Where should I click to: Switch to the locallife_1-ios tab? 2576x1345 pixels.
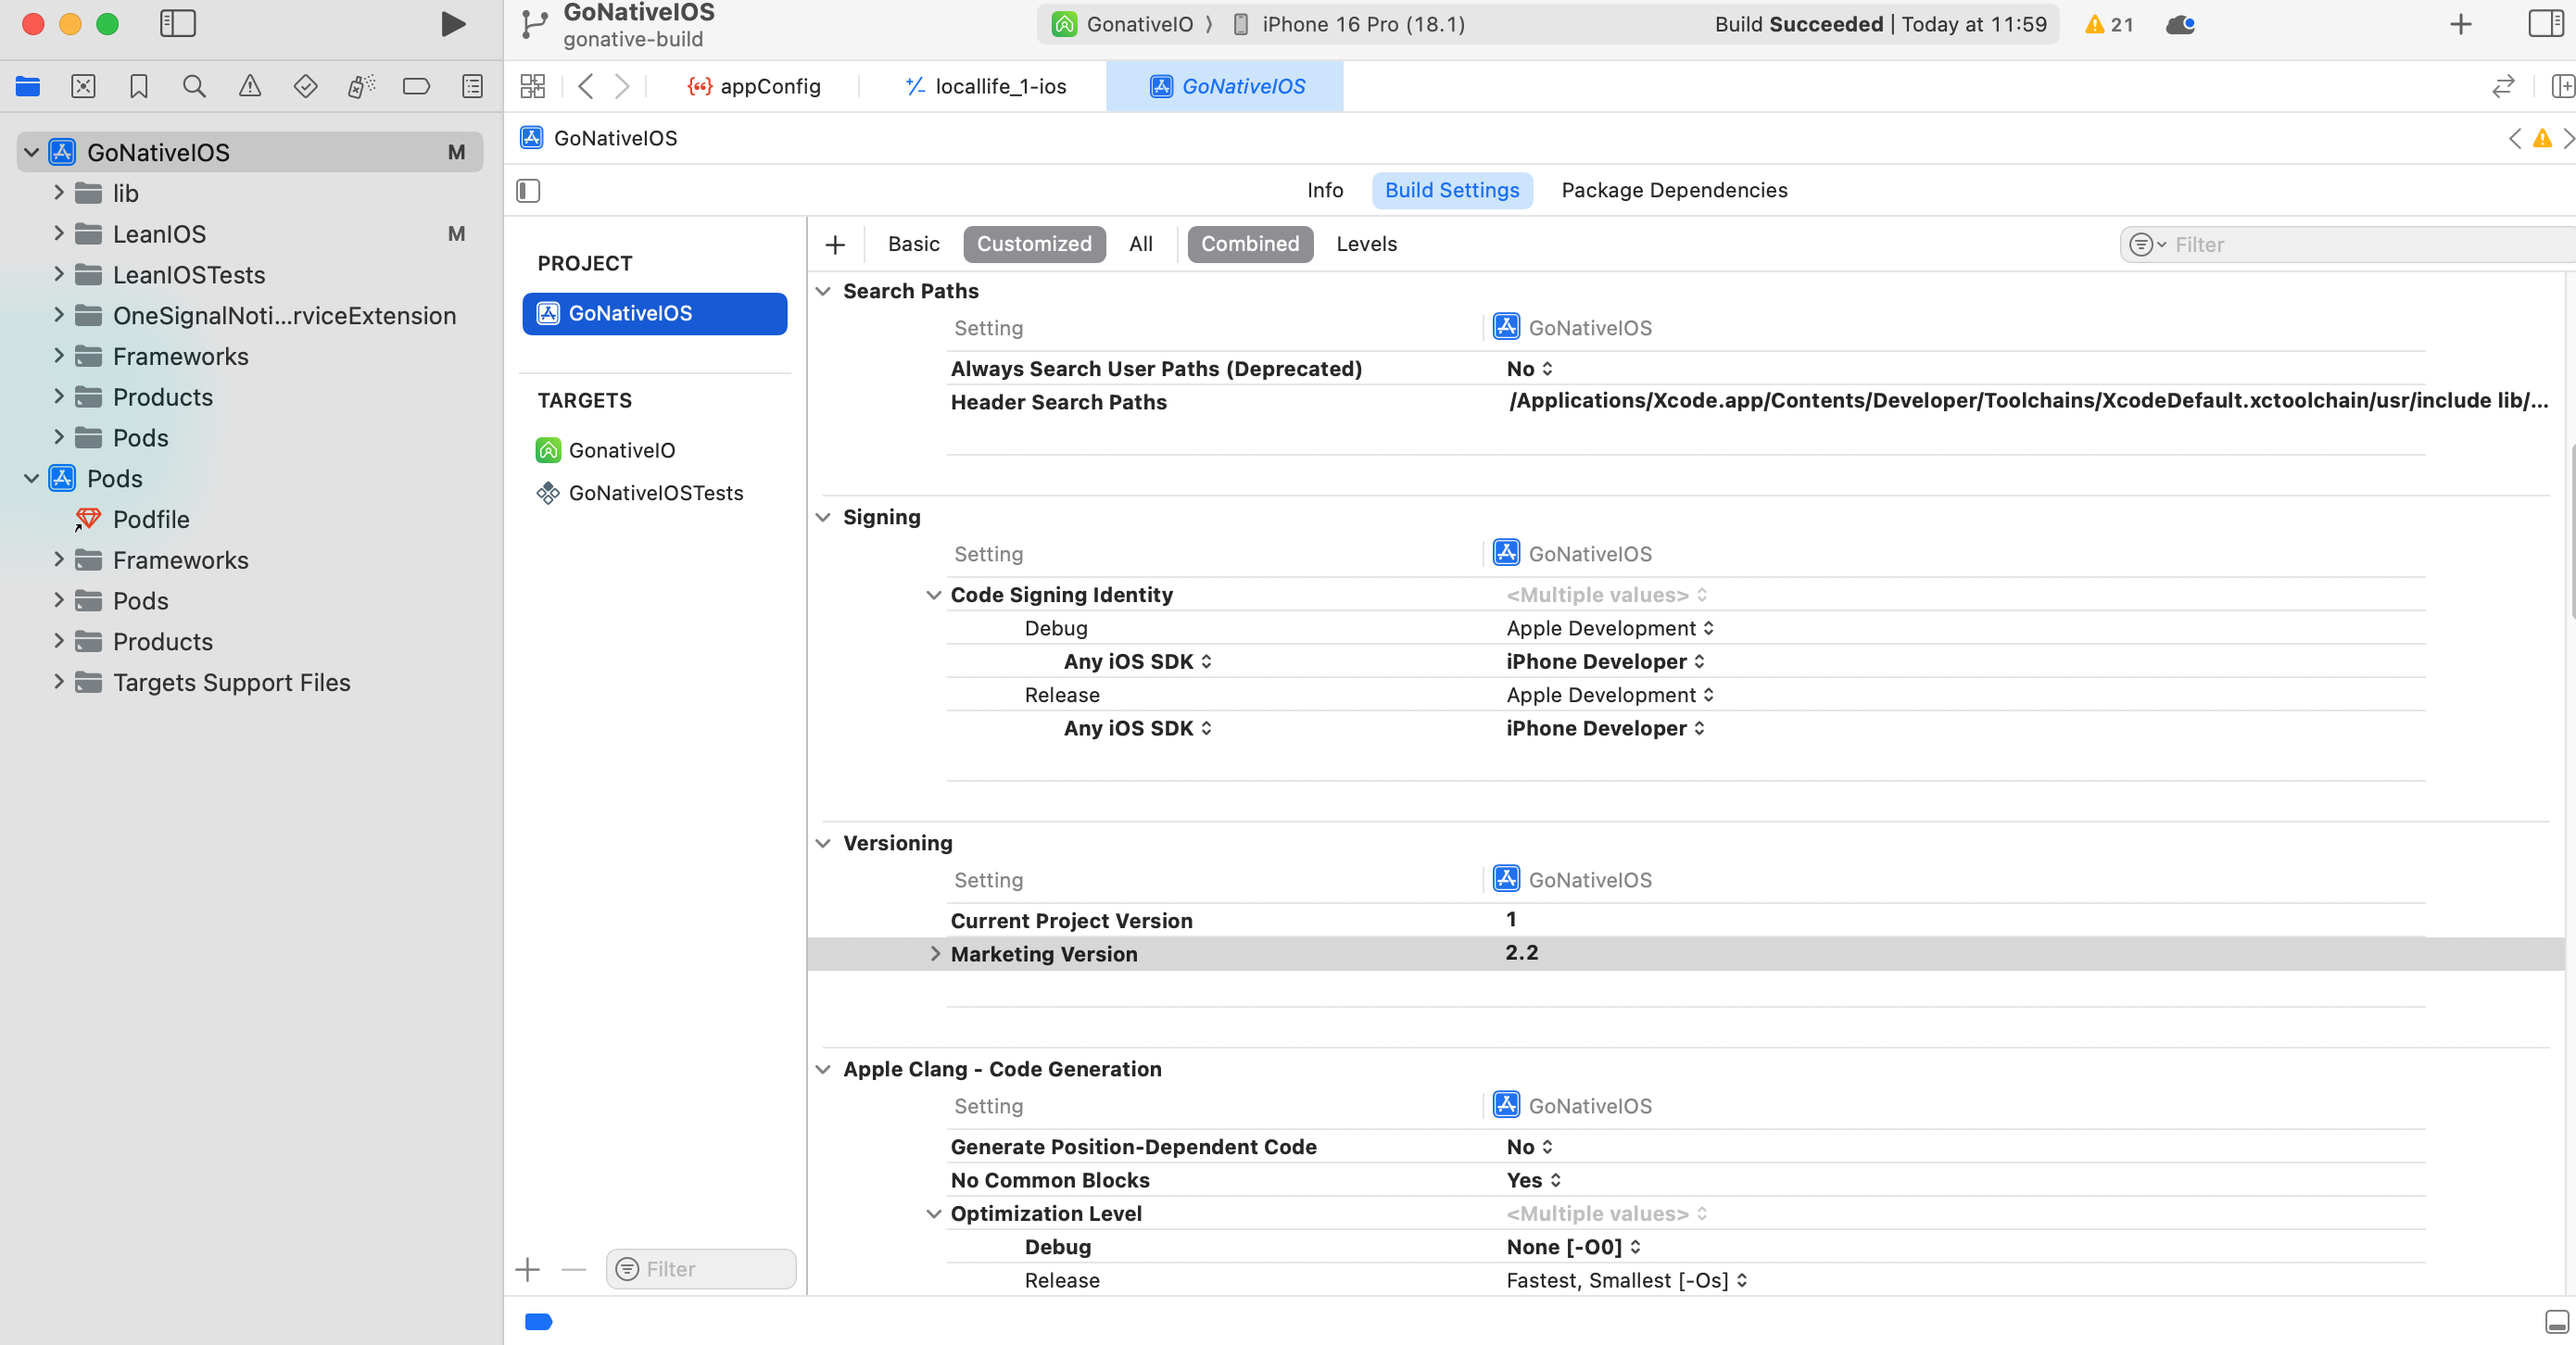pos(986,87)
